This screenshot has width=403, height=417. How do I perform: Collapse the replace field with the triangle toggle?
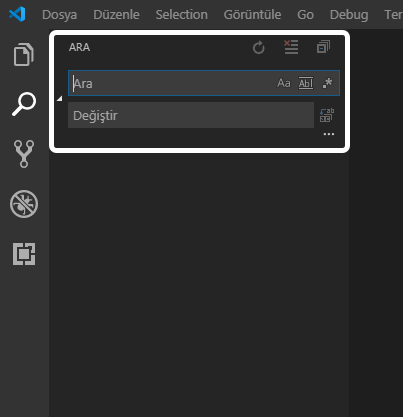(x=60, y=99)
